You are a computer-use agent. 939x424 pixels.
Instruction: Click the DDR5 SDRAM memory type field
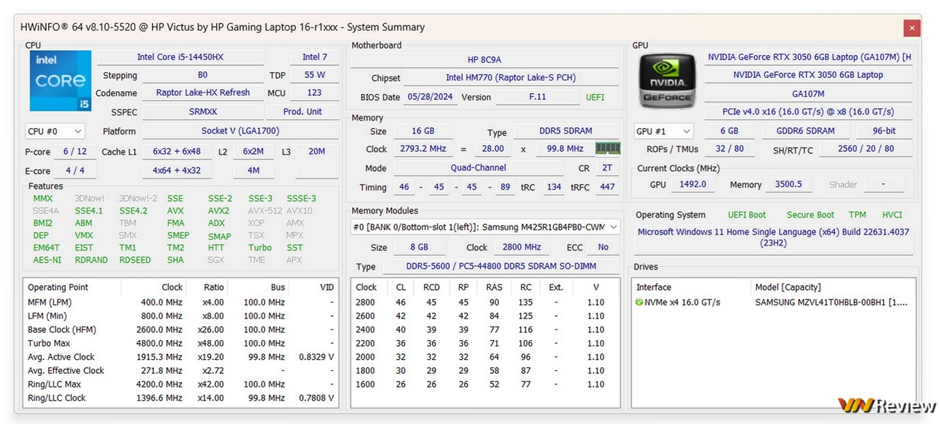(x=566, y=131)
